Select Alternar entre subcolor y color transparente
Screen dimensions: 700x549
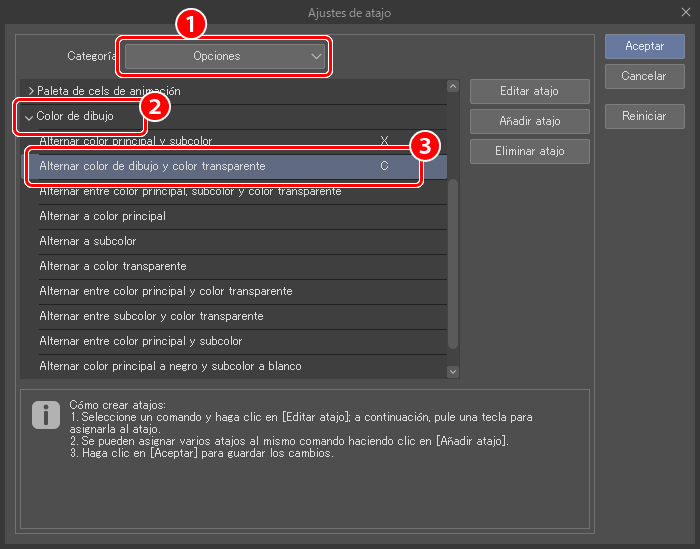pyautogui.click(x=151, y=316)
